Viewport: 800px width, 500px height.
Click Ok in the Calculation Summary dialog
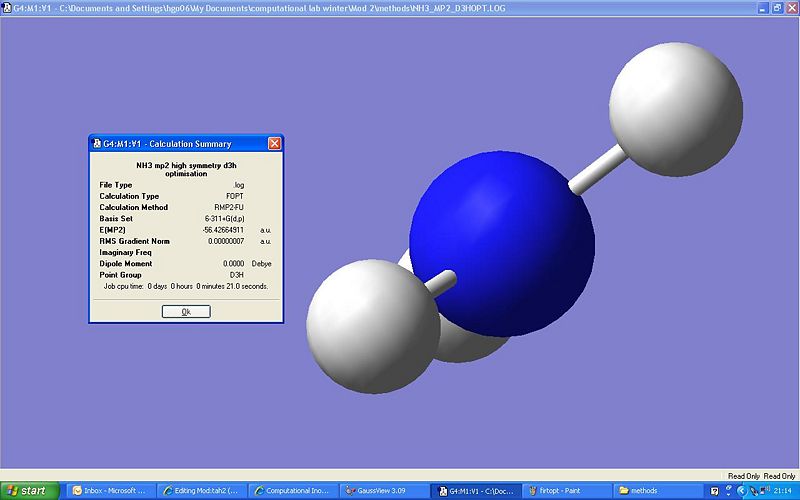tap(186, 311)
